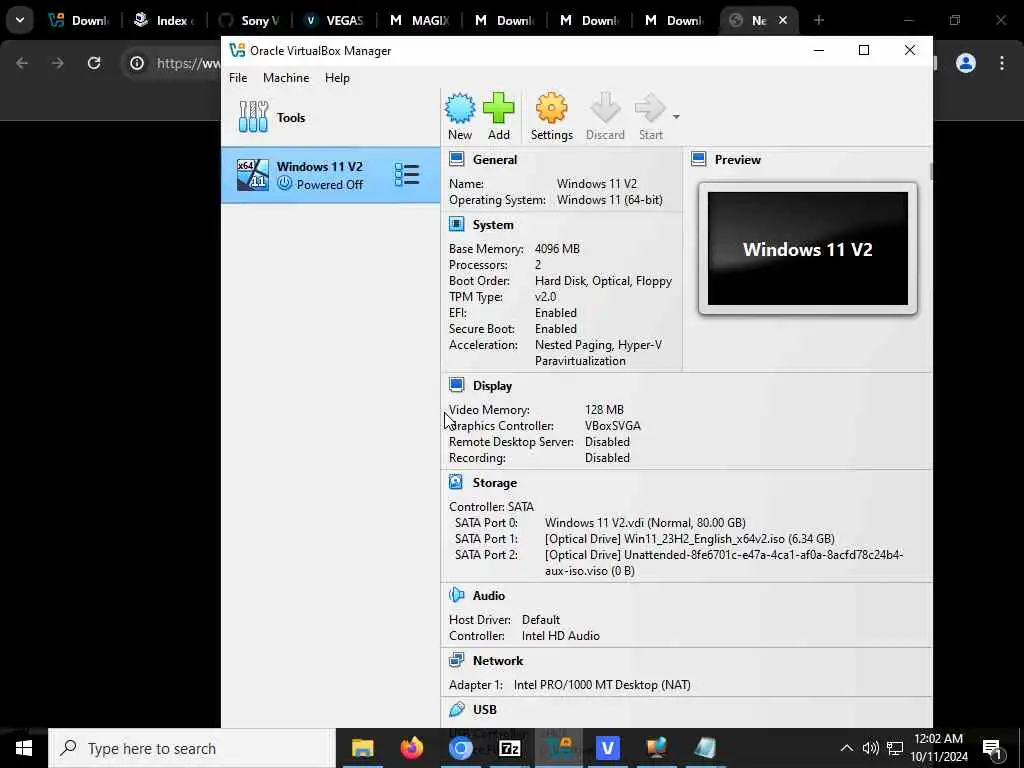Show hidden system tray icons
This screenshot has height=768, width=1024.
point(846,748)
